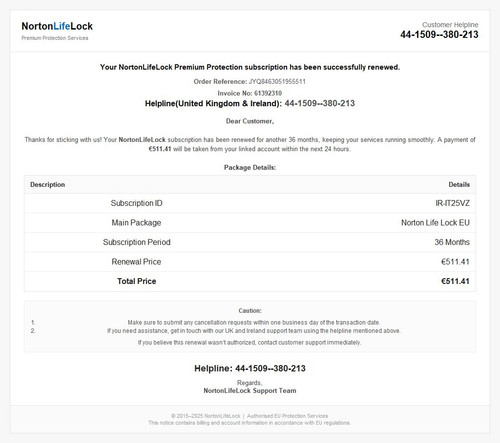
Task: Select the IR-IT25VZ subscription ID value
Action: (452, 203)
